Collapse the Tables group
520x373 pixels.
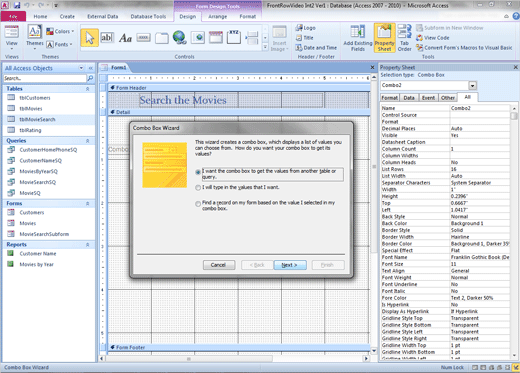click(x=88, y=89)
